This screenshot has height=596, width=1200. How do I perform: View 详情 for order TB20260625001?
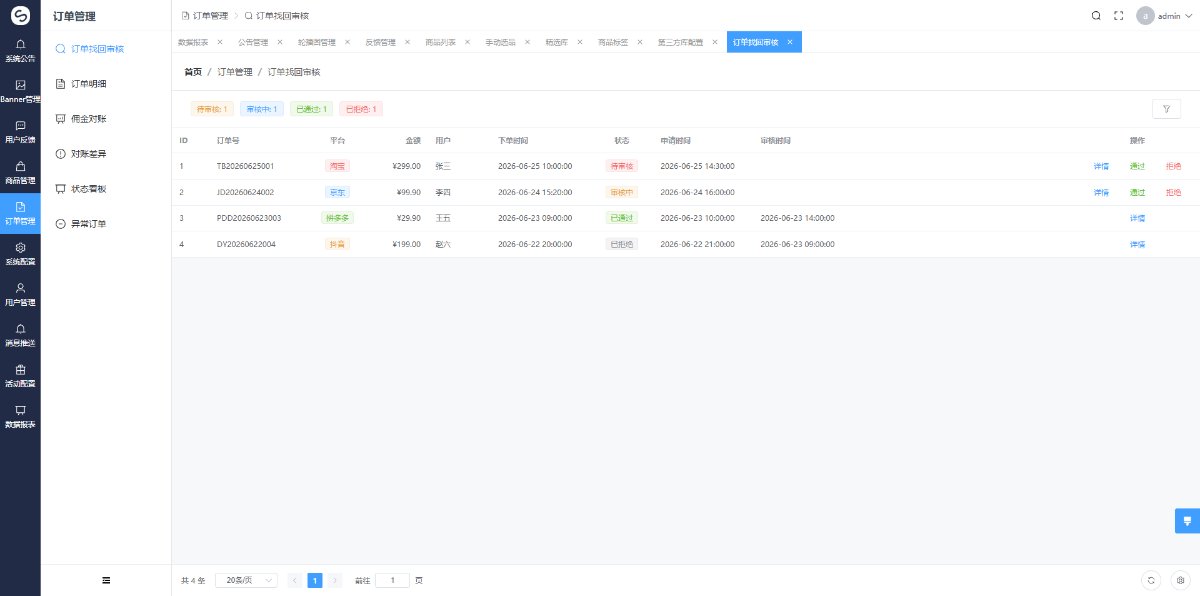point(1101,166)
